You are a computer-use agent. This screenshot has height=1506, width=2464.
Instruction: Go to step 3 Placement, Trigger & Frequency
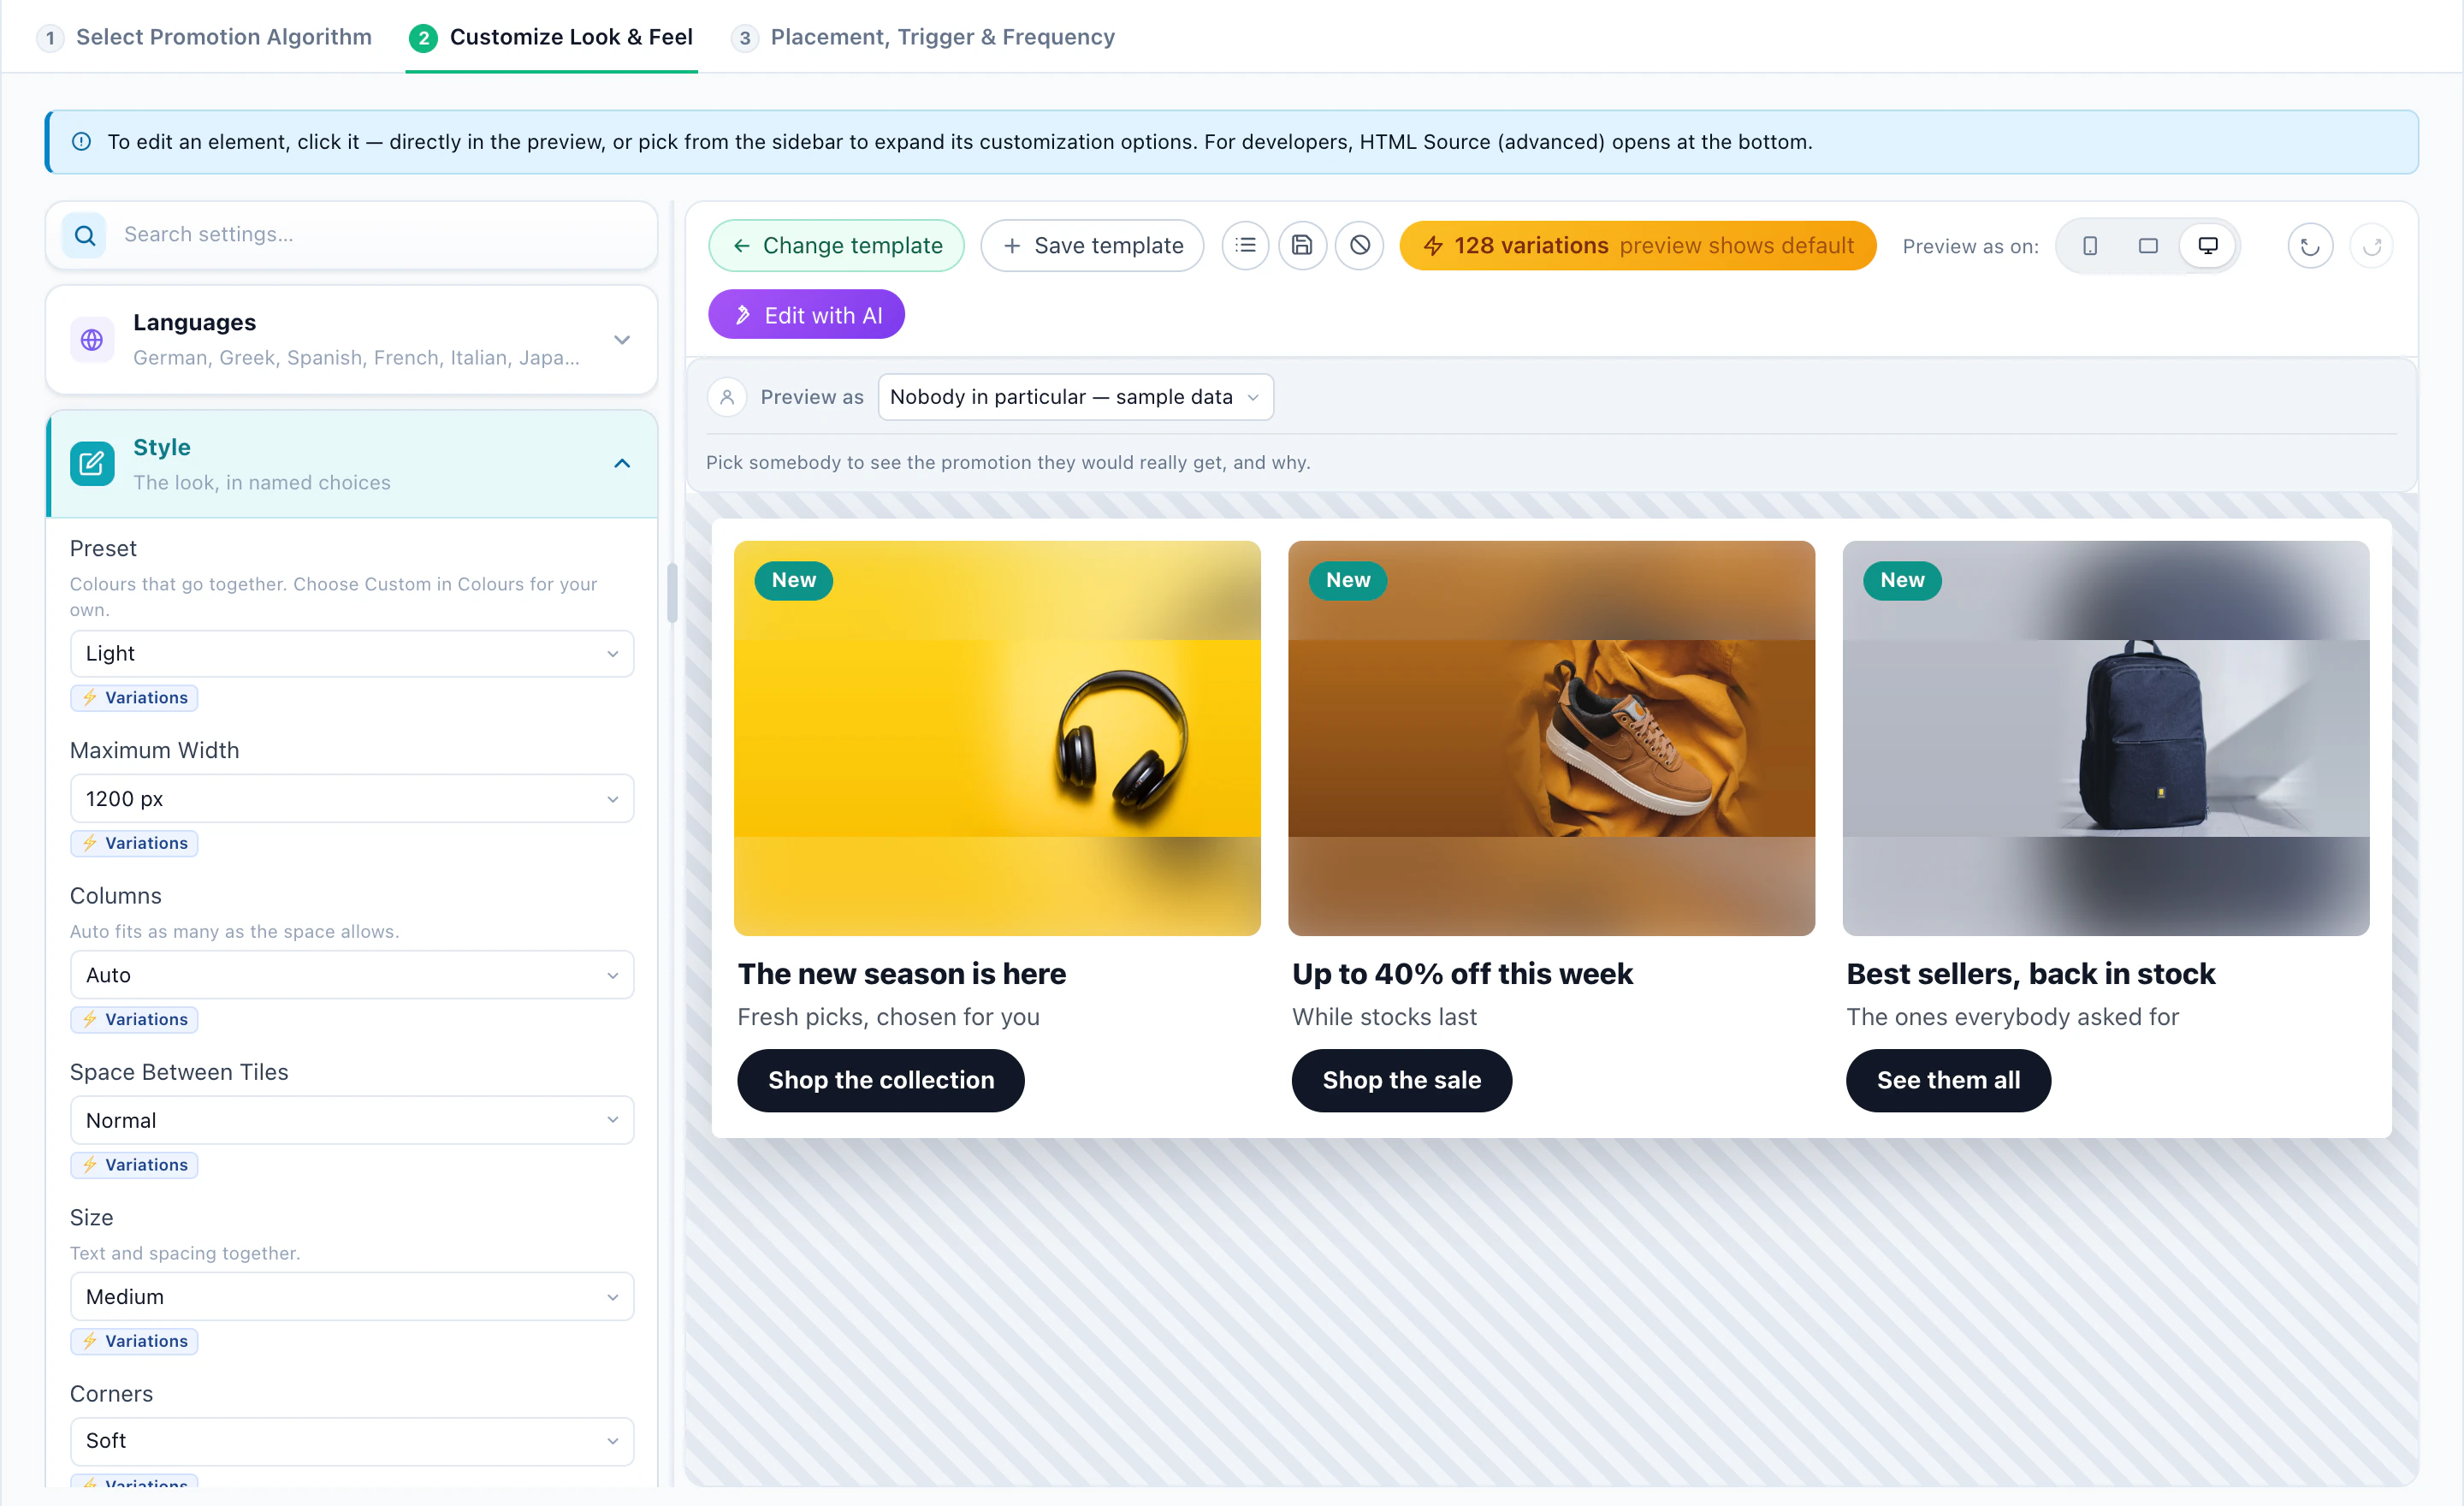[x=923, y=37]
